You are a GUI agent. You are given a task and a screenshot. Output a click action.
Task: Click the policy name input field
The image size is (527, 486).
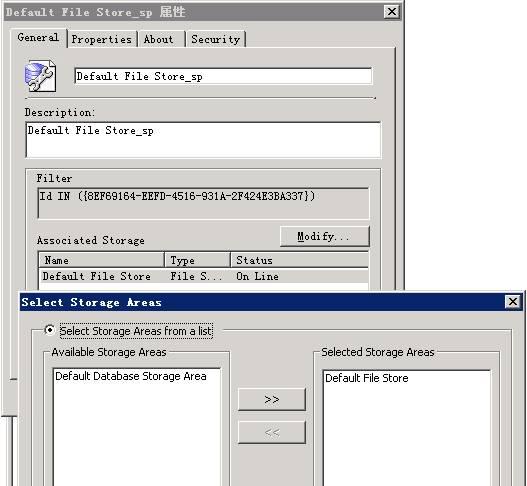click(223, 76)
